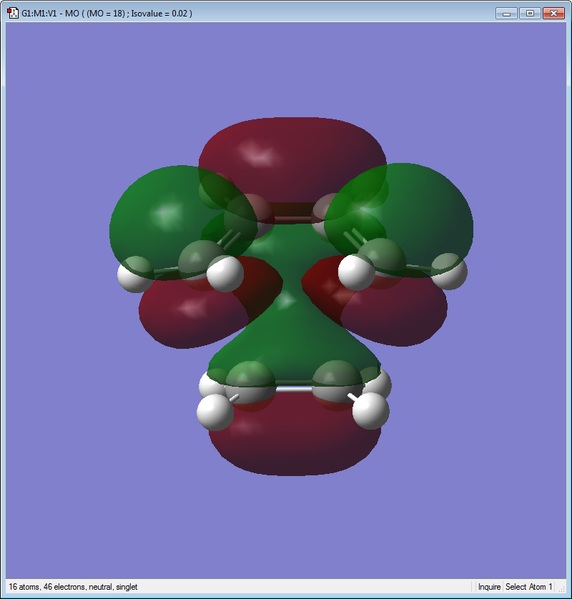Select the front hydrogen atom at bottom left
Image resolution: width=572 pixels, height=599 pixels.
click(215, 412)
